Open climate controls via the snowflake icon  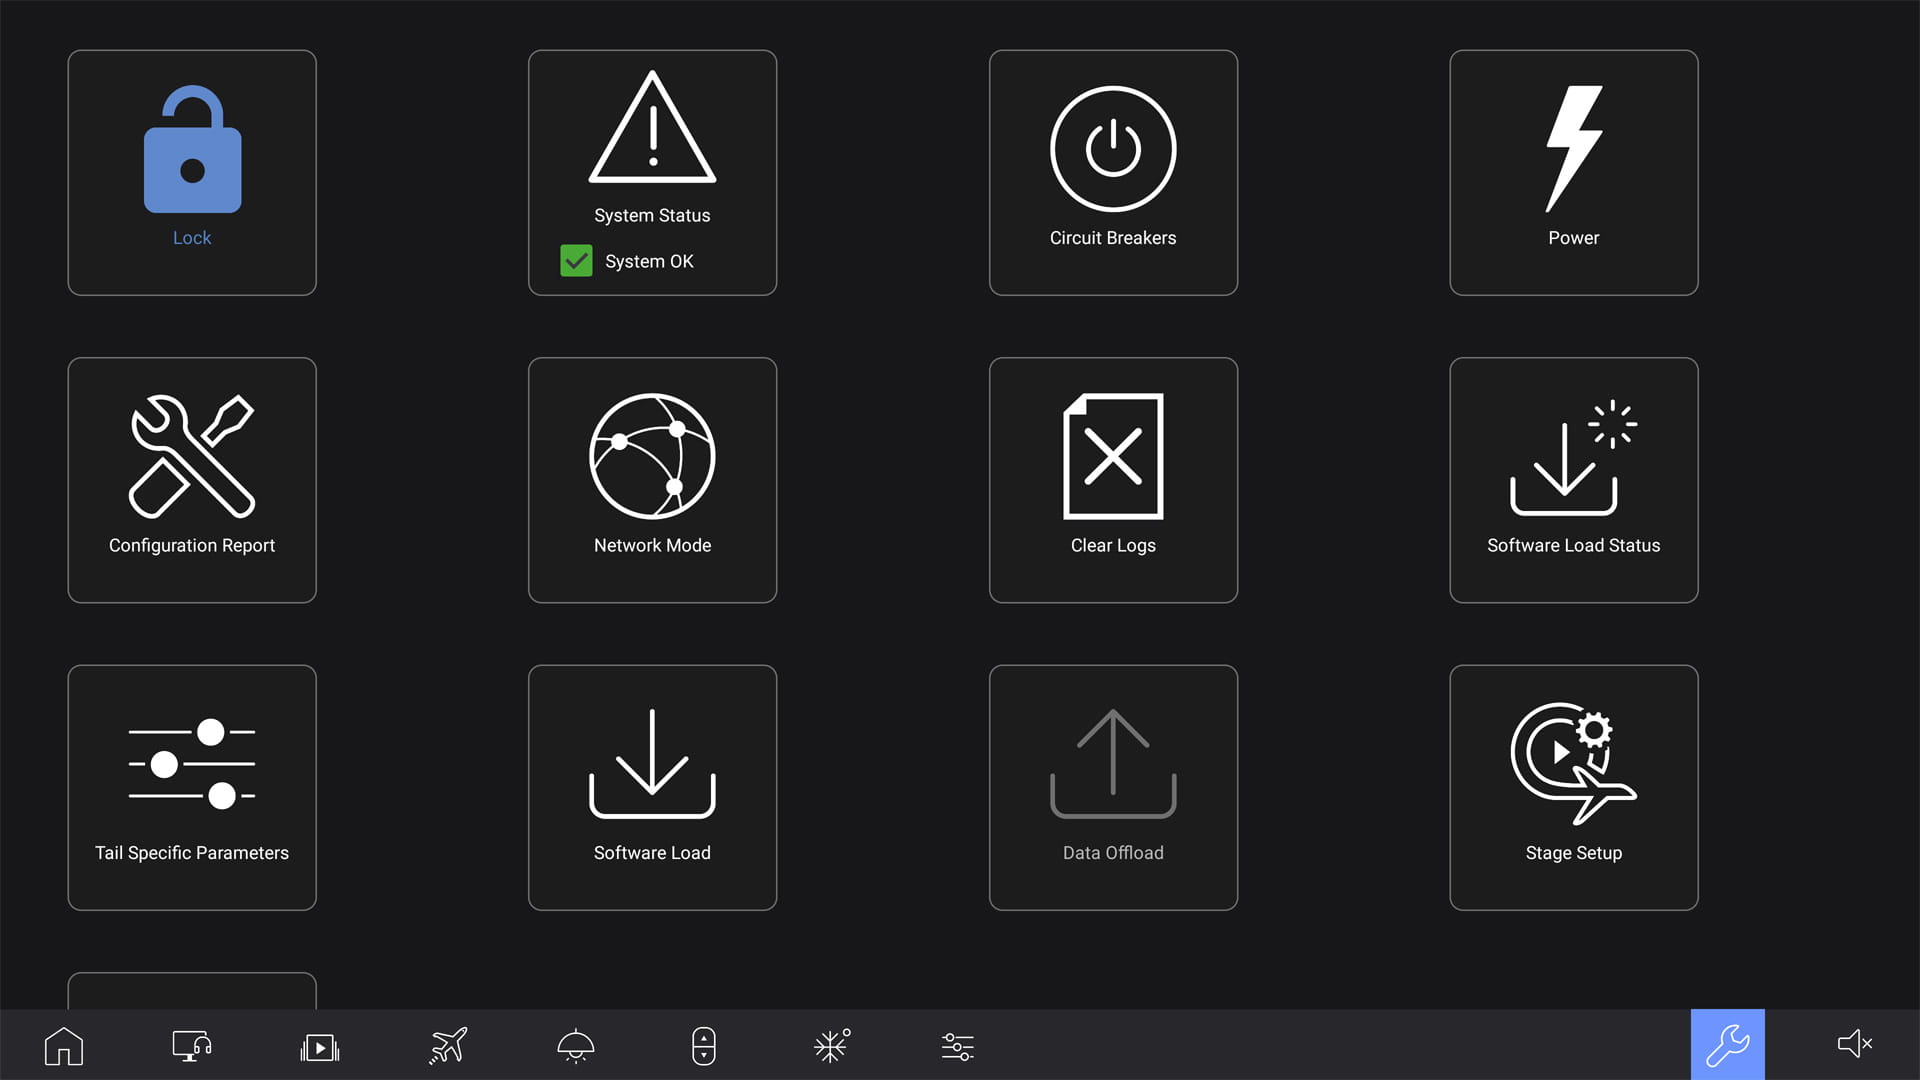pos(831,1044)
